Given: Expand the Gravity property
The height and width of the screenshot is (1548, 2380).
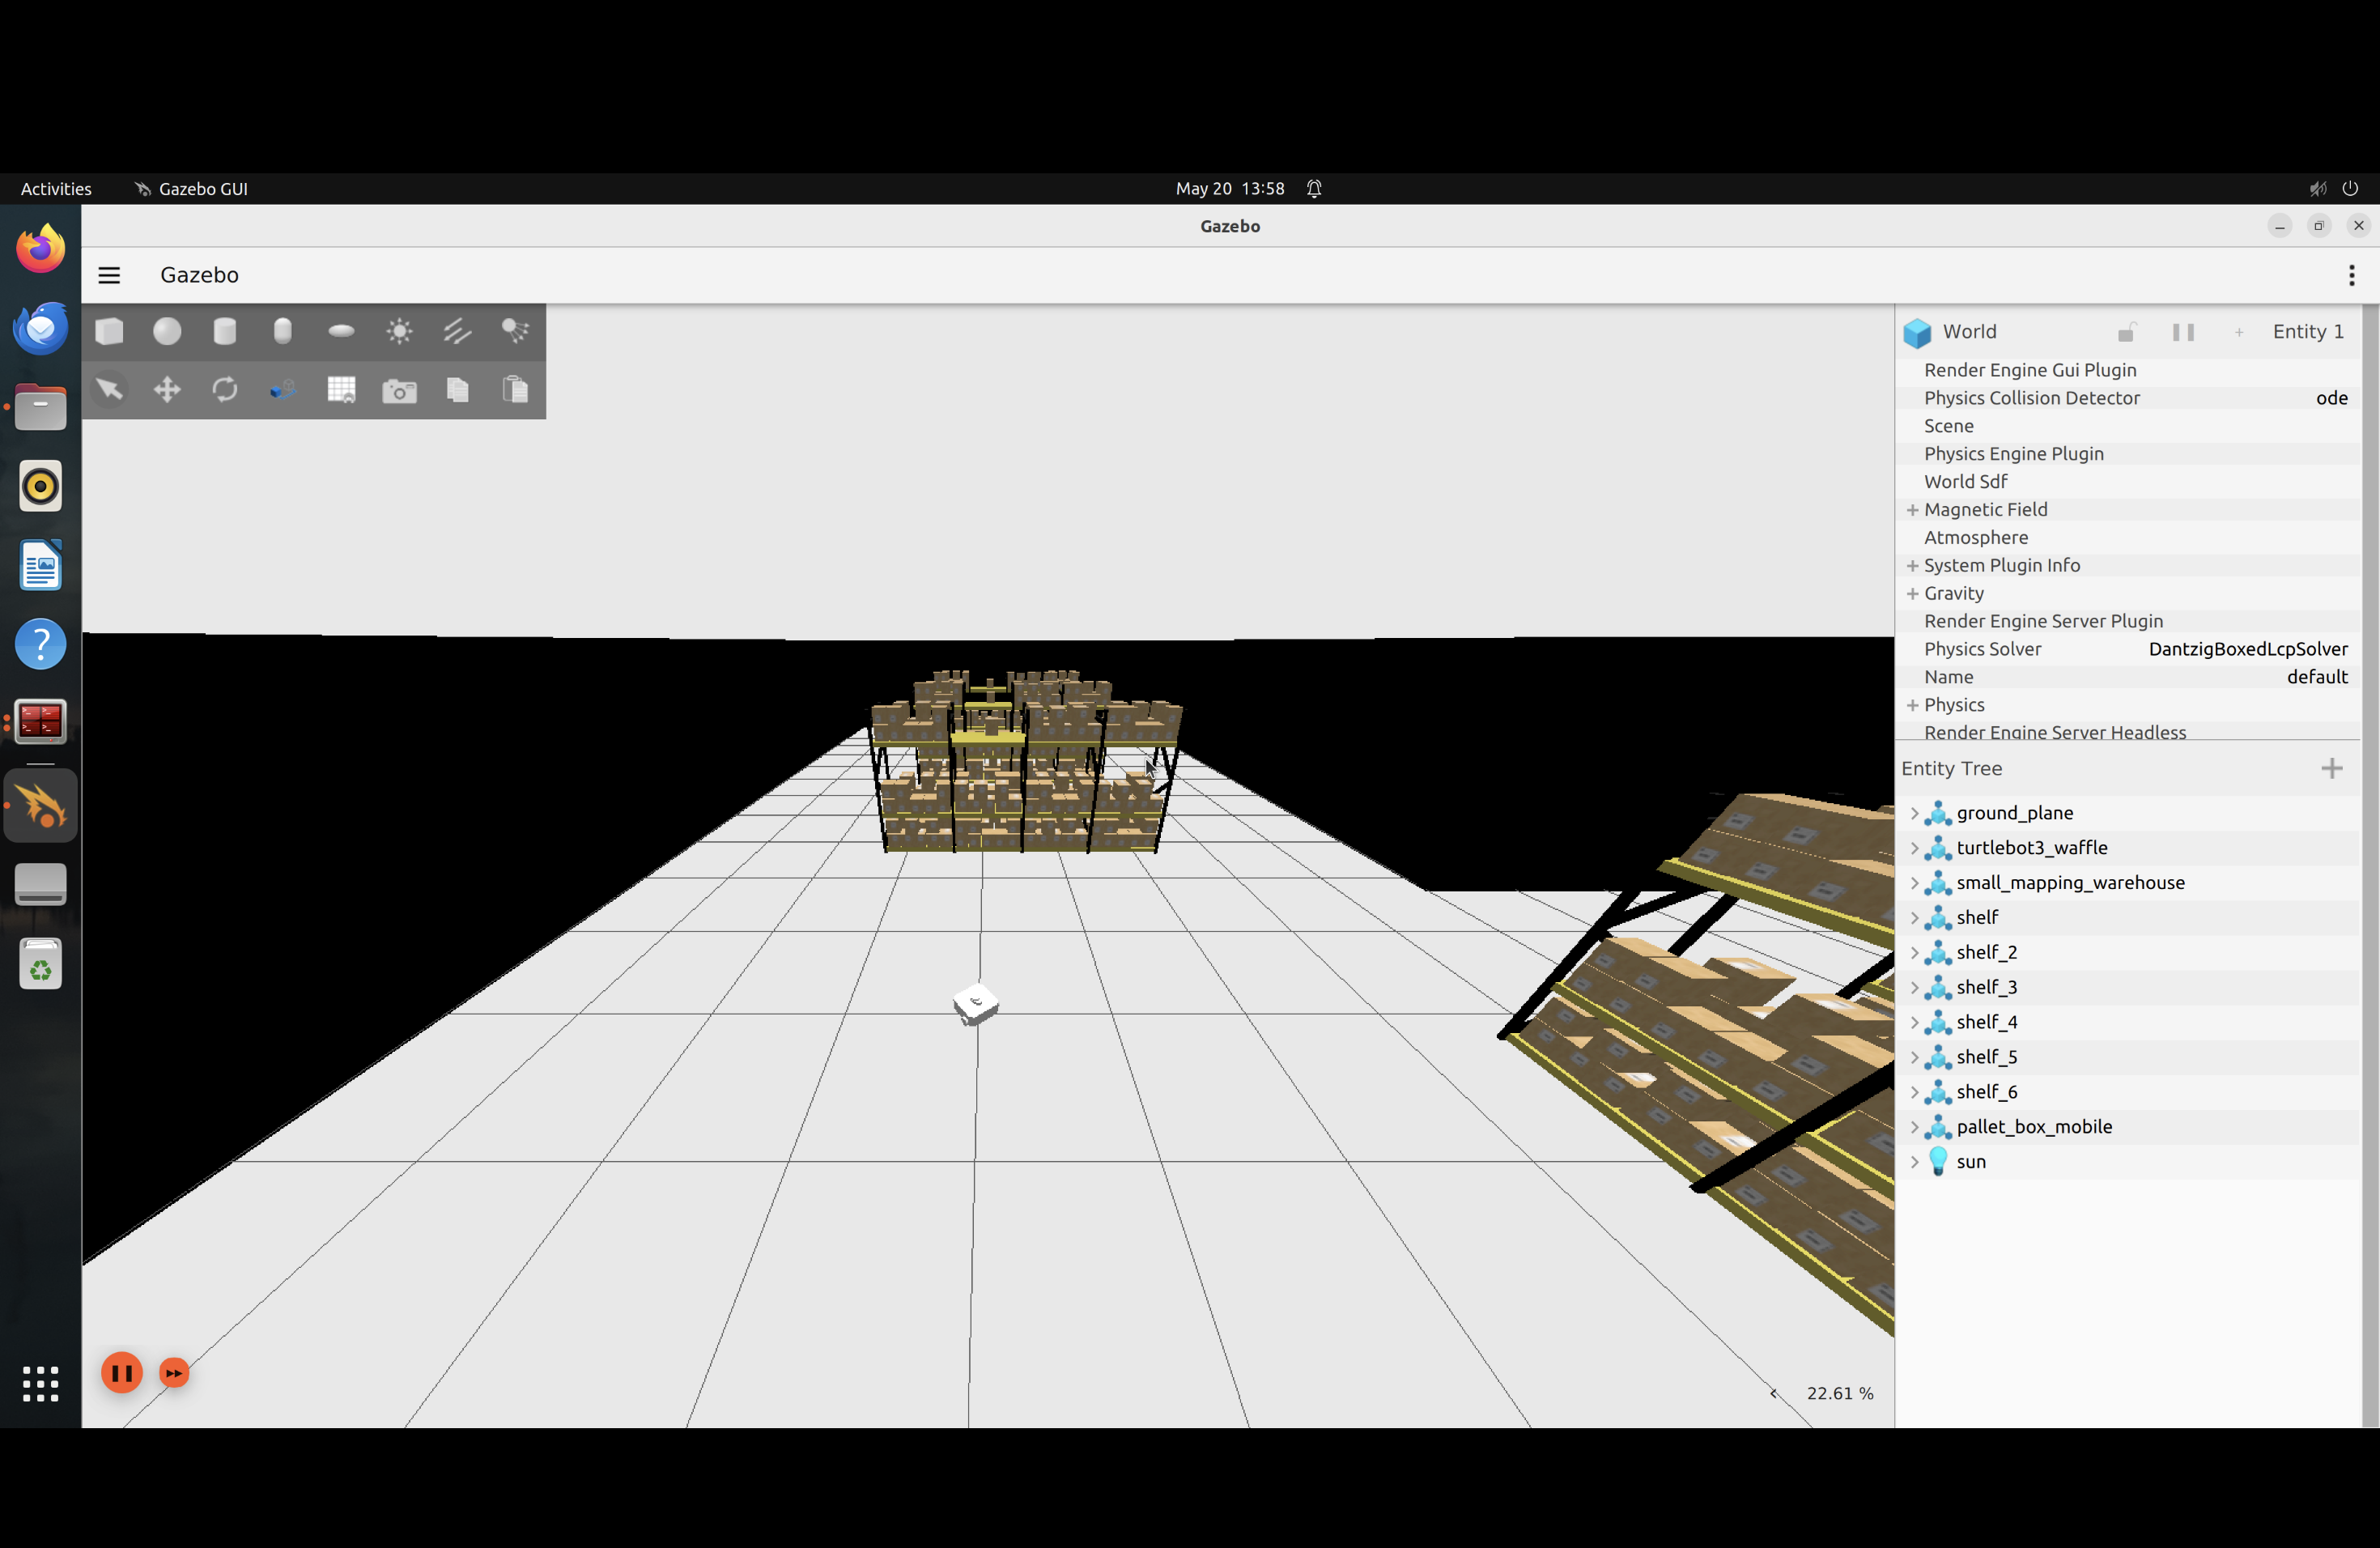Looking at the screenshot, I should [1912, 594].
